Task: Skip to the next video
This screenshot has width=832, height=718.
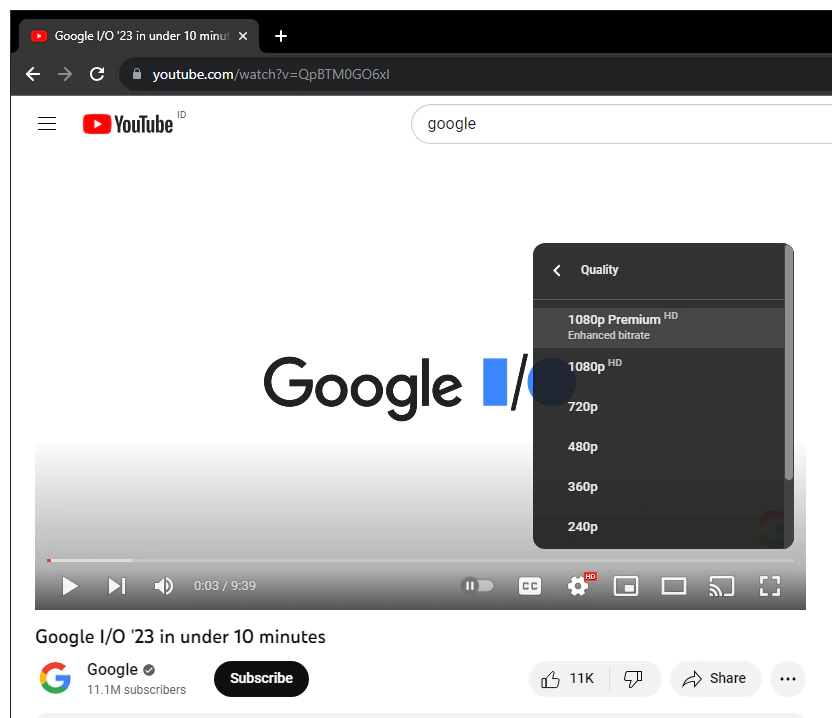Action: coord(116,586)
